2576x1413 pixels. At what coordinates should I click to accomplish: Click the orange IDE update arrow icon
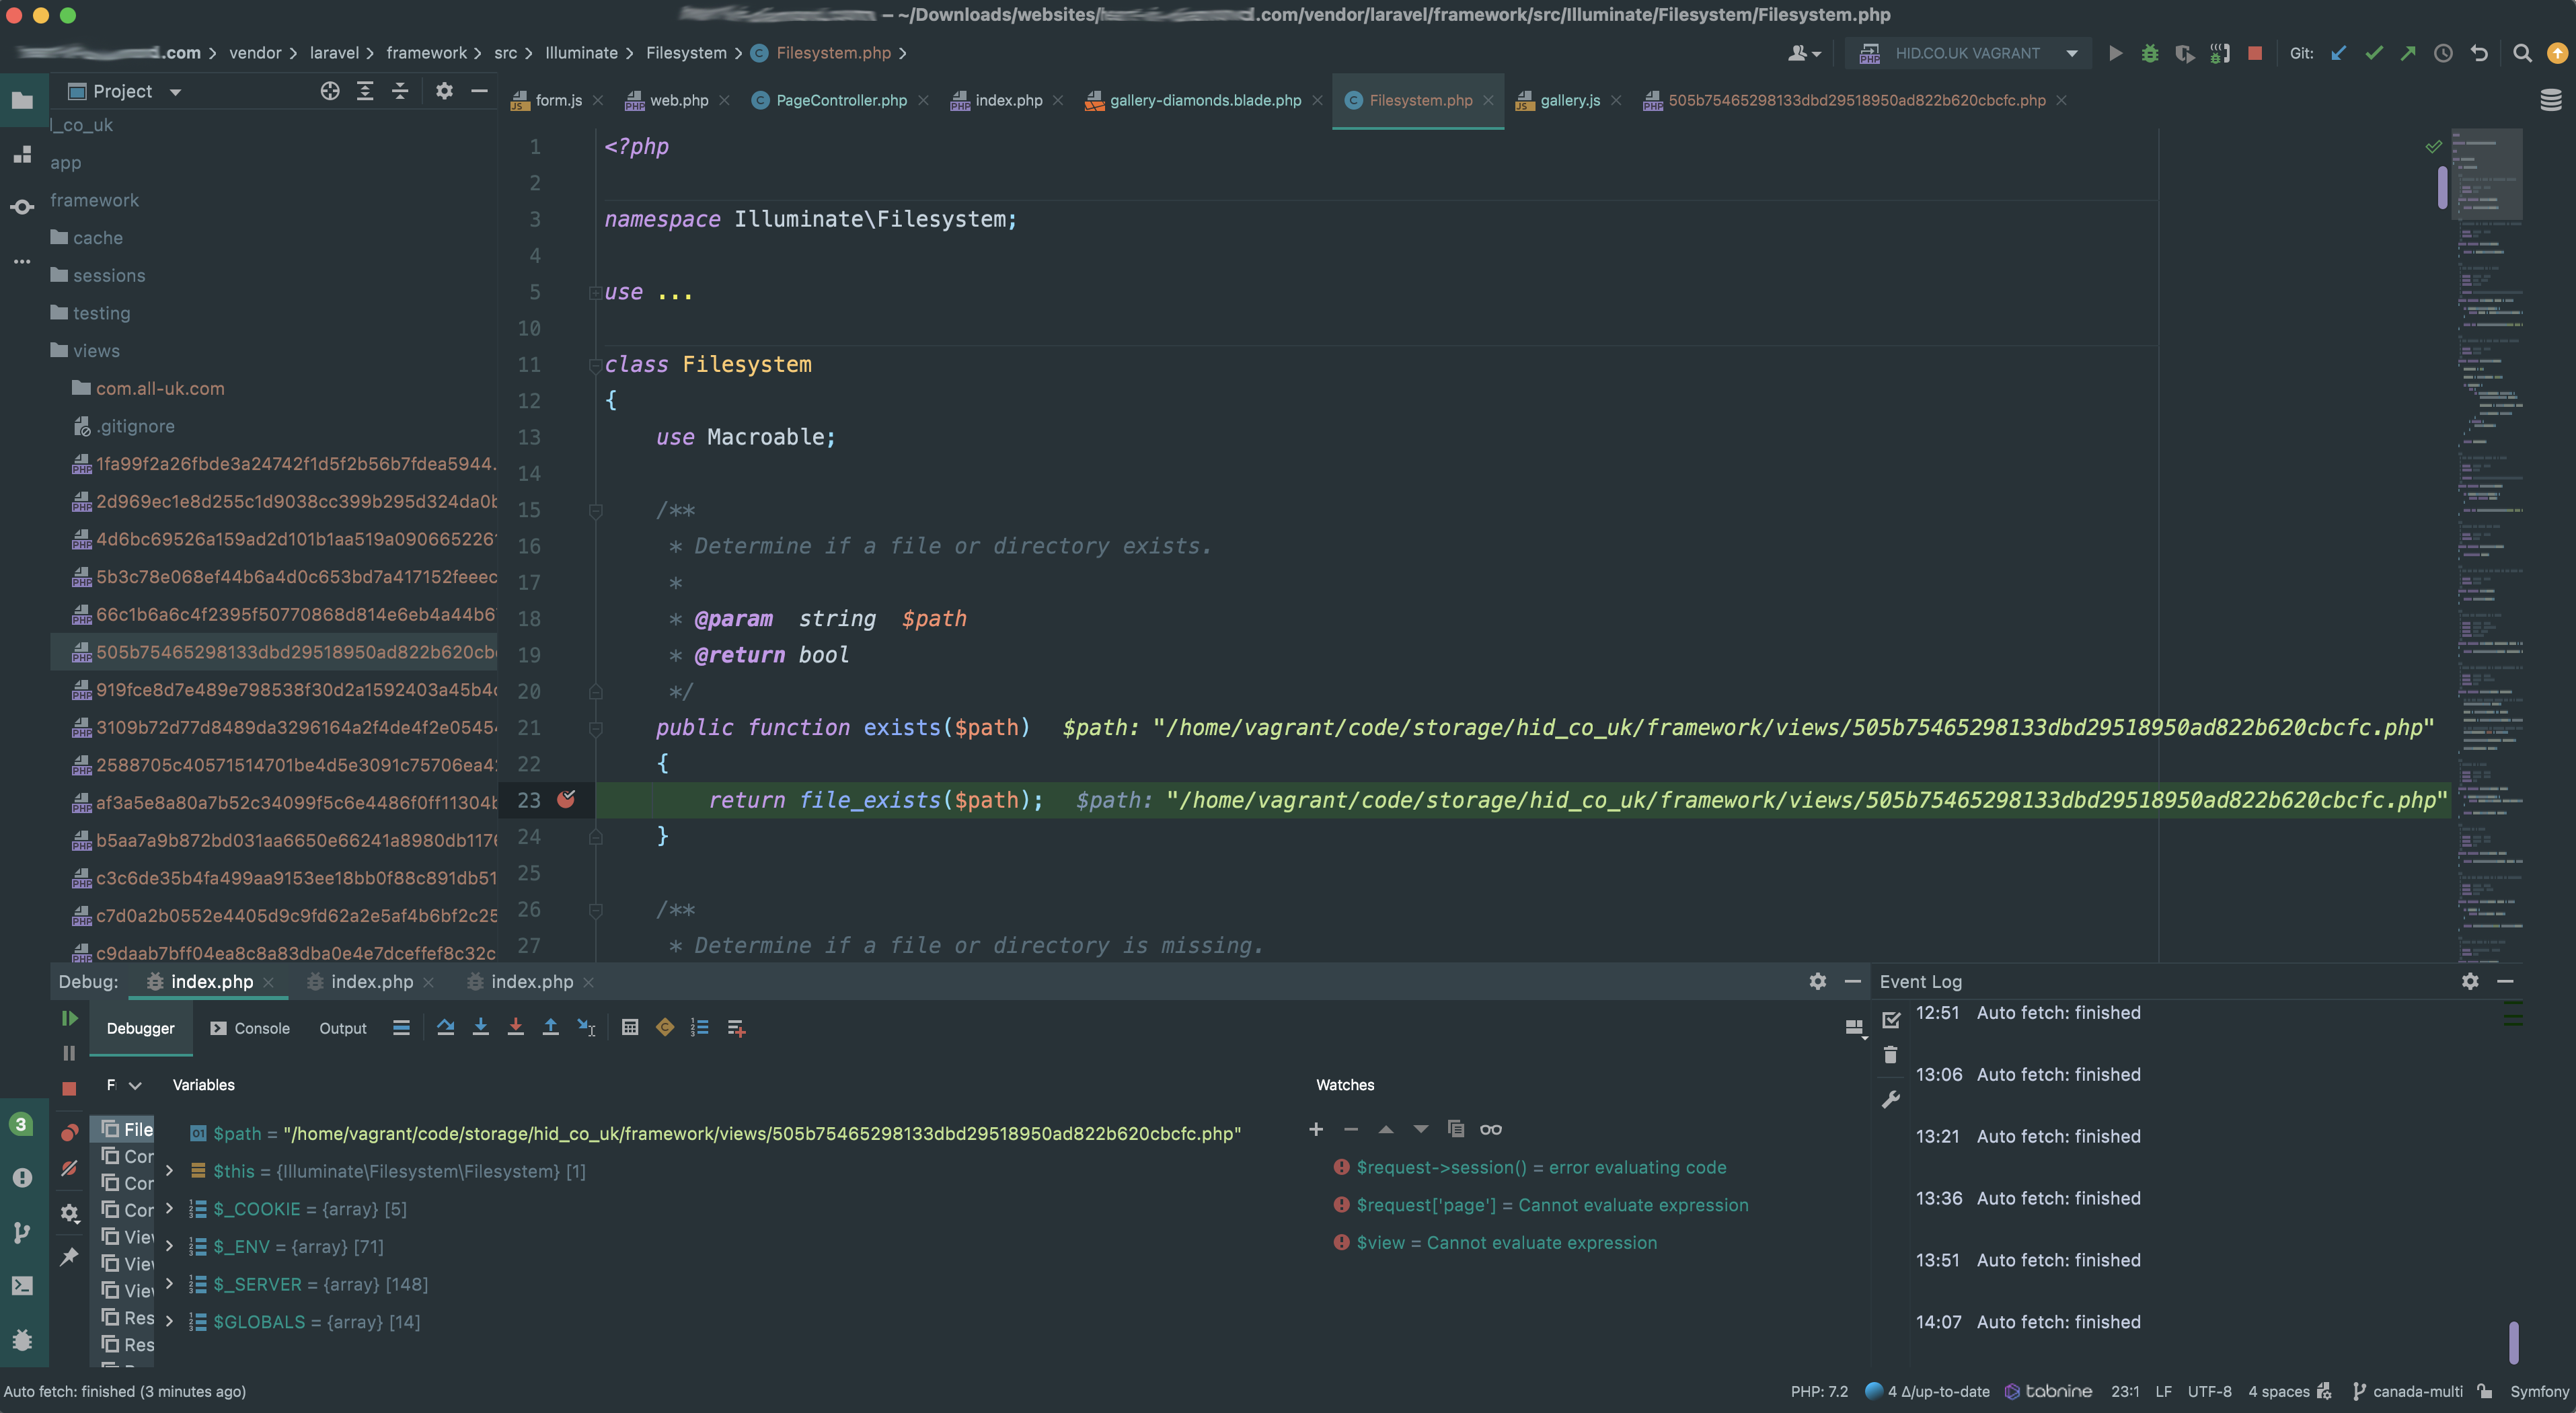[x=2557, y=53]
